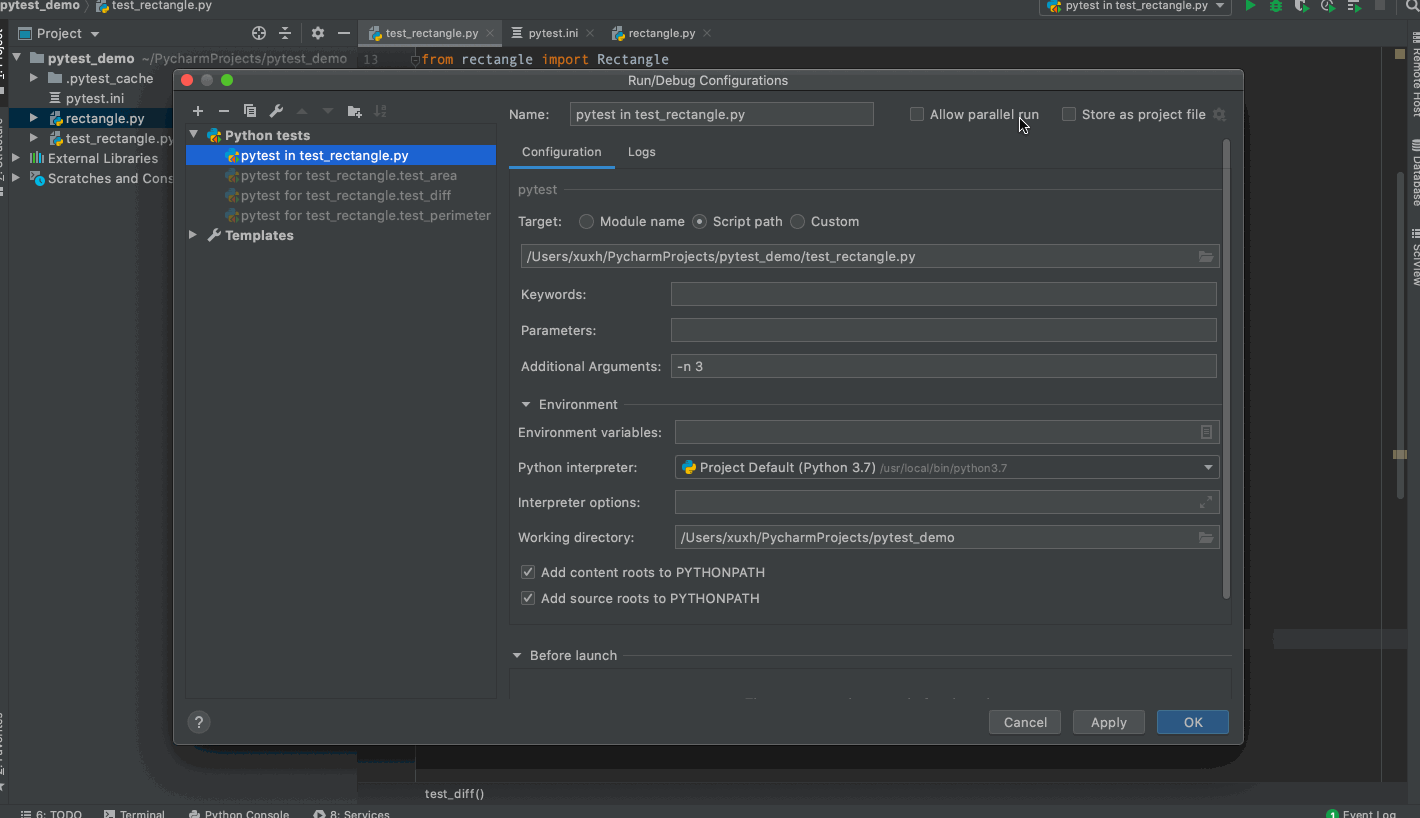This screenshot has width=1420, height=818.
Task: Move configuration up with arrow icon
Action: pos(302,111)
